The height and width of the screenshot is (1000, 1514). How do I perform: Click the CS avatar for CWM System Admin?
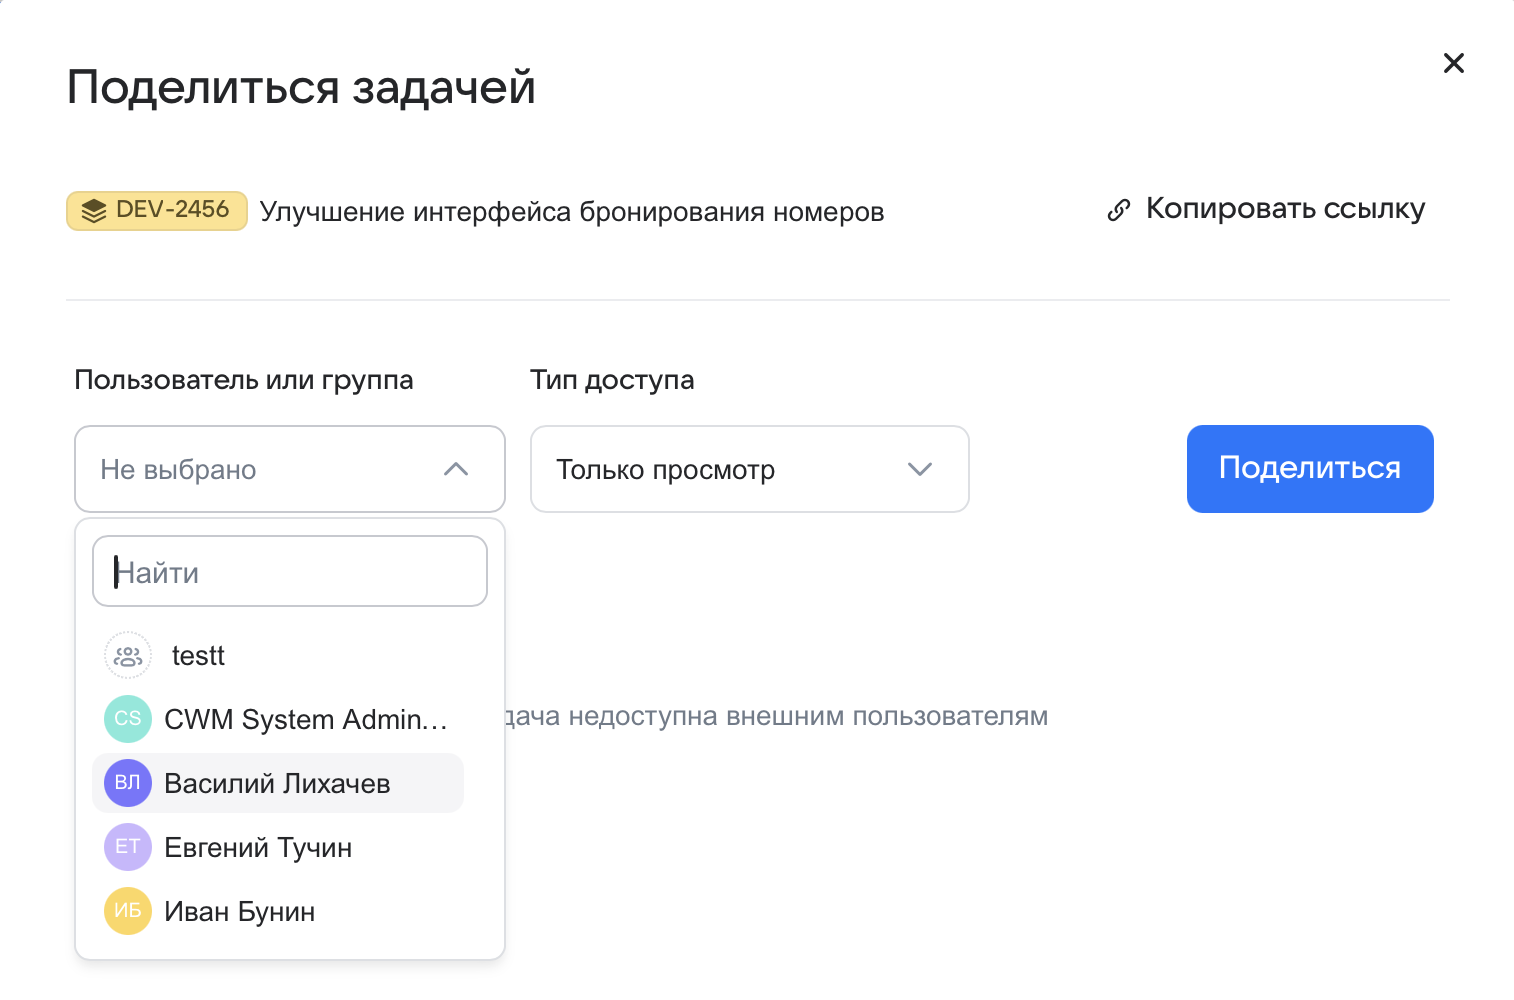coord(127,719)
